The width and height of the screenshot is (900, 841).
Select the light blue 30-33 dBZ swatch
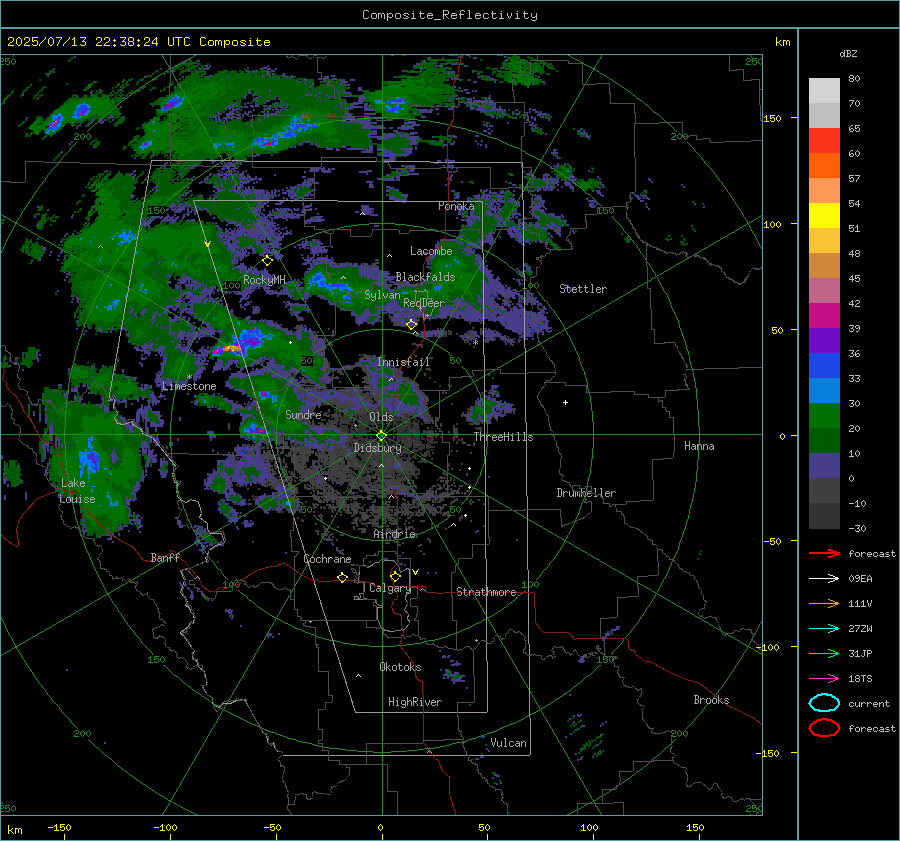click(824, 391)
